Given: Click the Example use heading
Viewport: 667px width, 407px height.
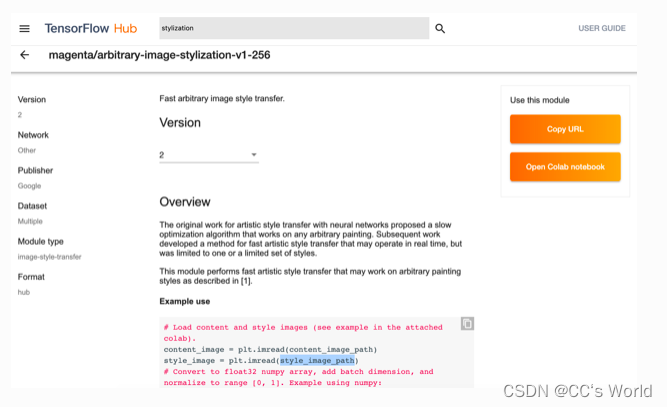Looking at the screenshot, I should point(185,301).
